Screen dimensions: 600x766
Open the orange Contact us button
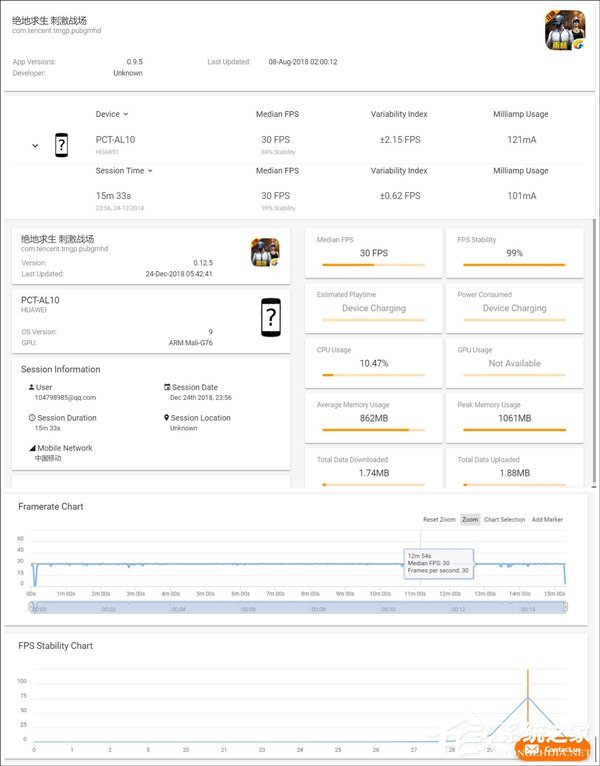pos(553,748)
